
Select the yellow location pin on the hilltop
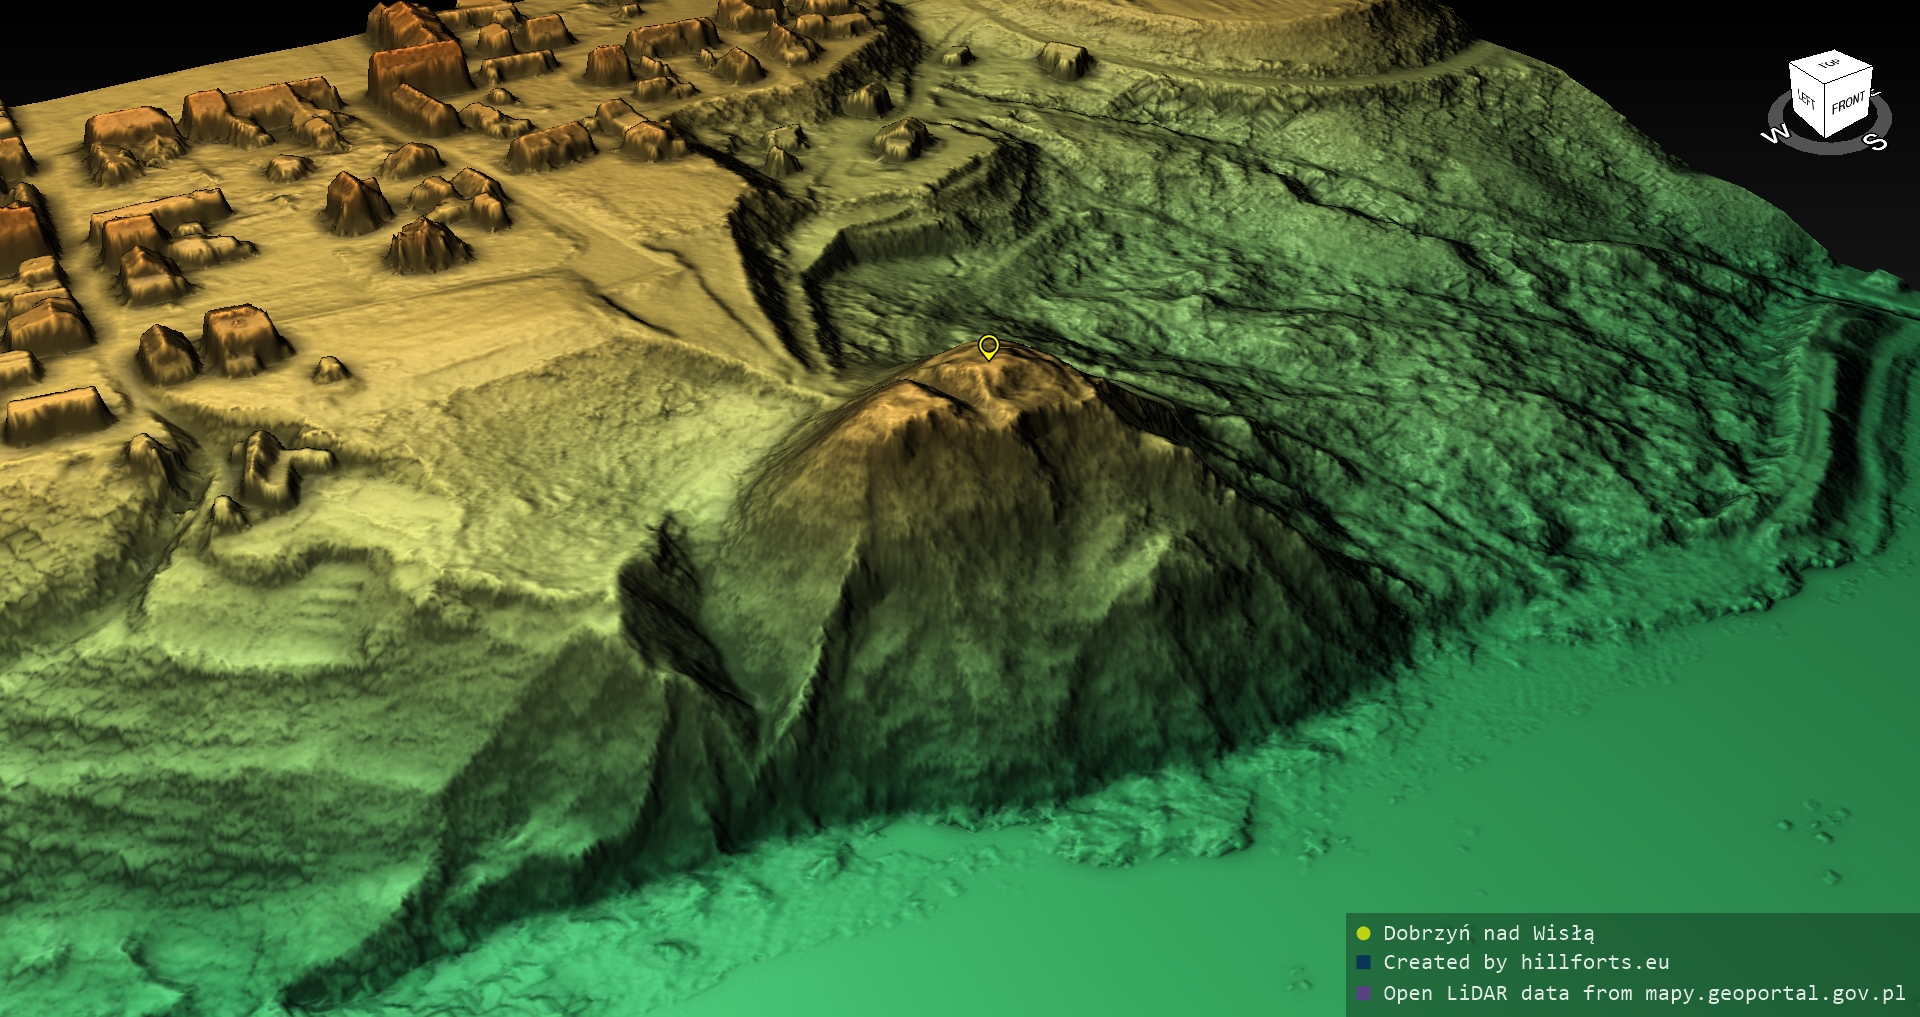pos(988,346)
